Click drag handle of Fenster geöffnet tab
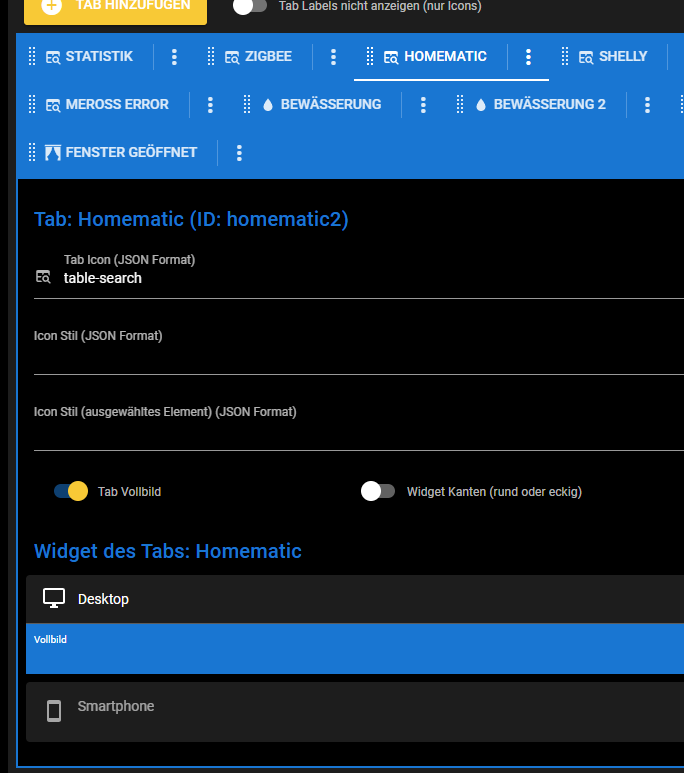The height and width of the screenshot is (773, 684). 32,152
